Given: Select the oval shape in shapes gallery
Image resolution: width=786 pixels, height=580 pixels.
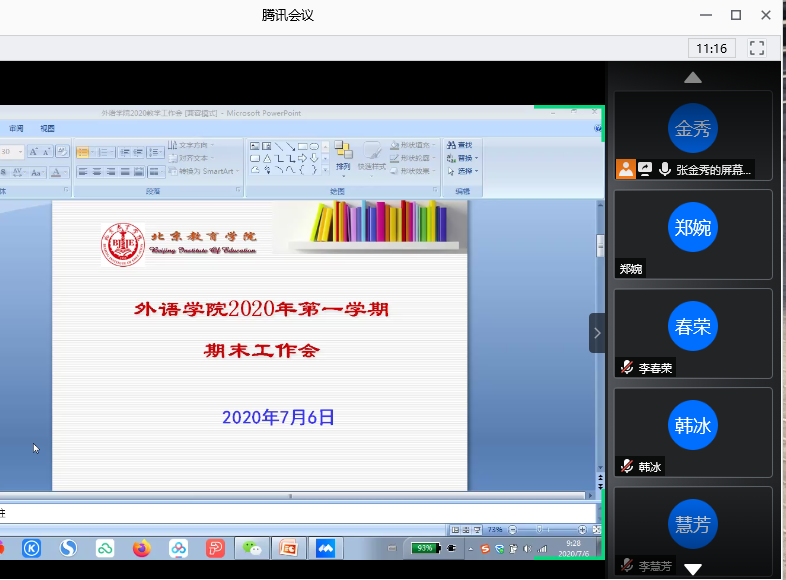Looking at the screenshot, I should click(x=314, y=146).
